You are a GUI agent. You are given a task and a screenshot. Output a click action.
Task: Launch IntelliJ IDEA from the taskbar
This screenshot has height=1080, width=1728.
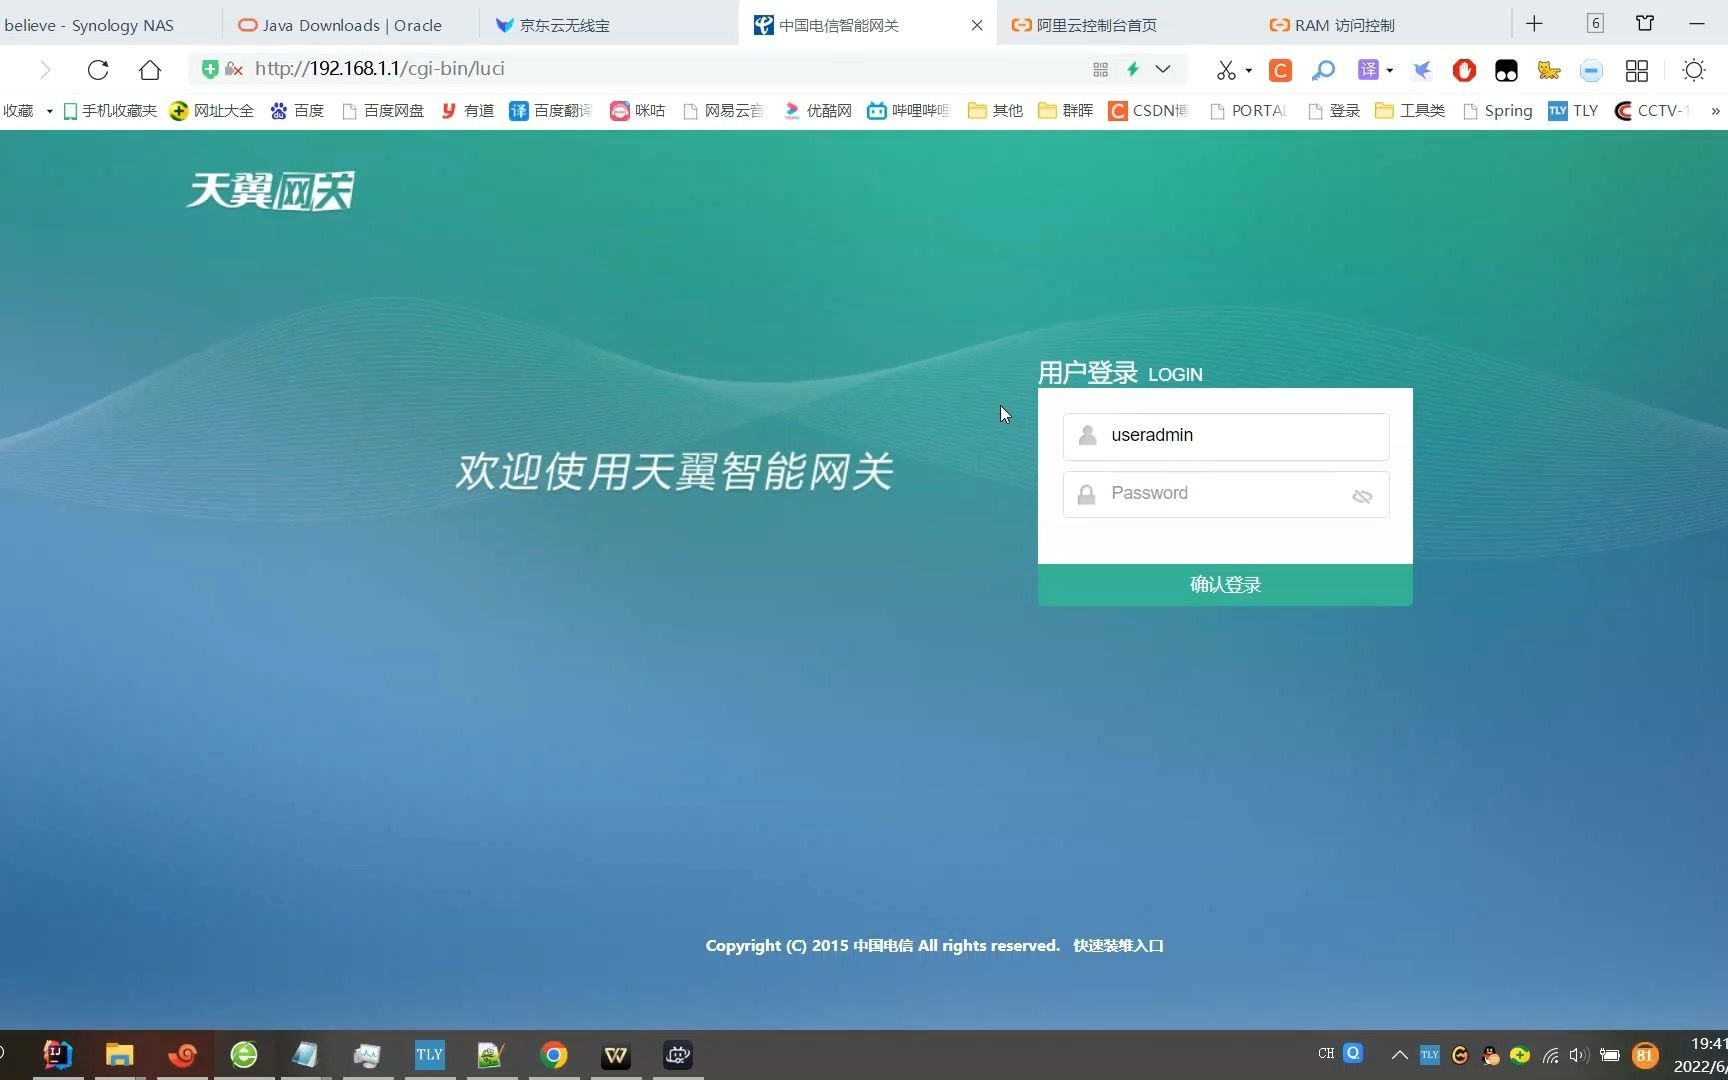[x=56, y=1055]
